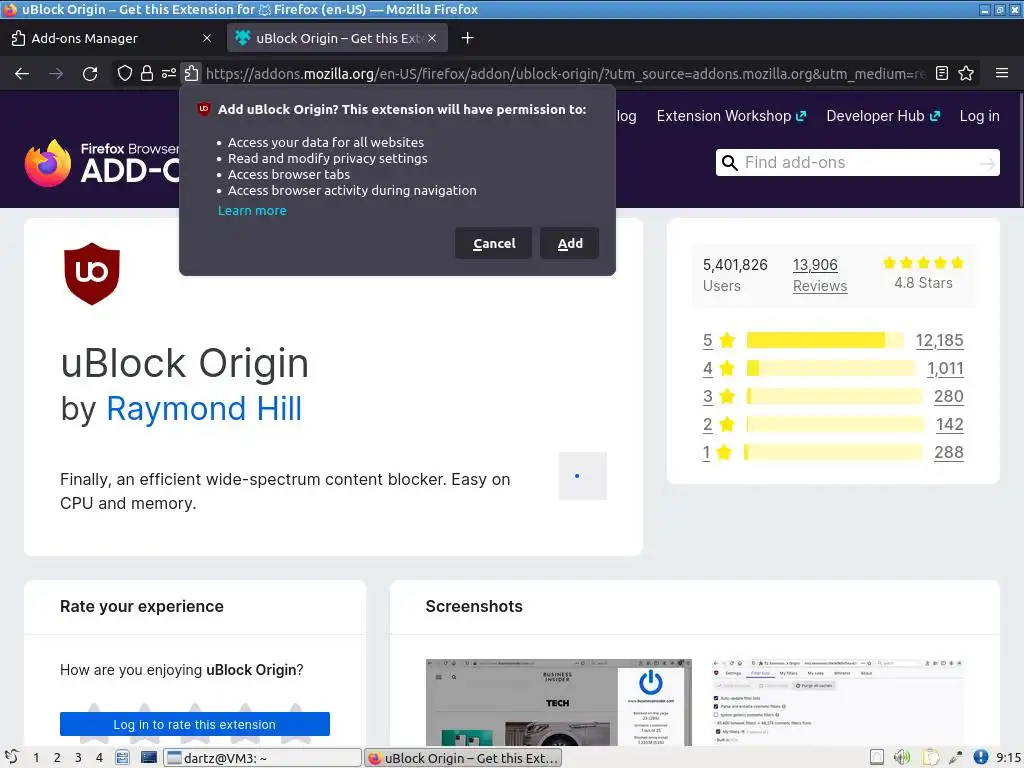Switch to the Add-ons Manager tab
1024x768 pixels.
tap(111, 38)
